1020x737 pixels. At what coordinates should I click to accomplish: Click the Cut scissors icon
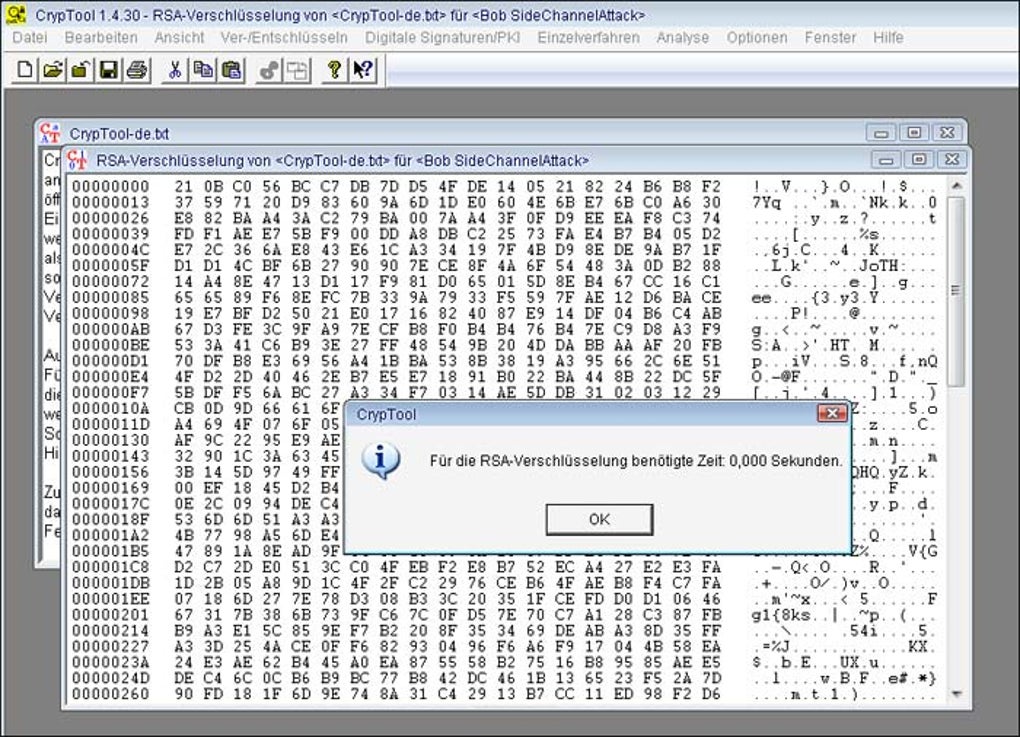(174, 70)
